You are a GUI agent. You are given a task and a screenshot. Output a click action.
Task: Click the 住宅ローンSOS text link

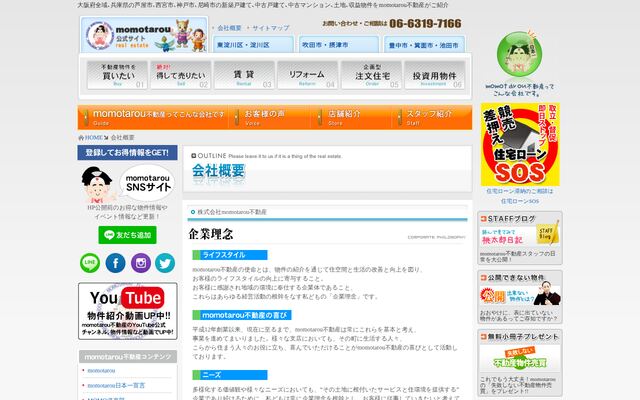point(520,201)
